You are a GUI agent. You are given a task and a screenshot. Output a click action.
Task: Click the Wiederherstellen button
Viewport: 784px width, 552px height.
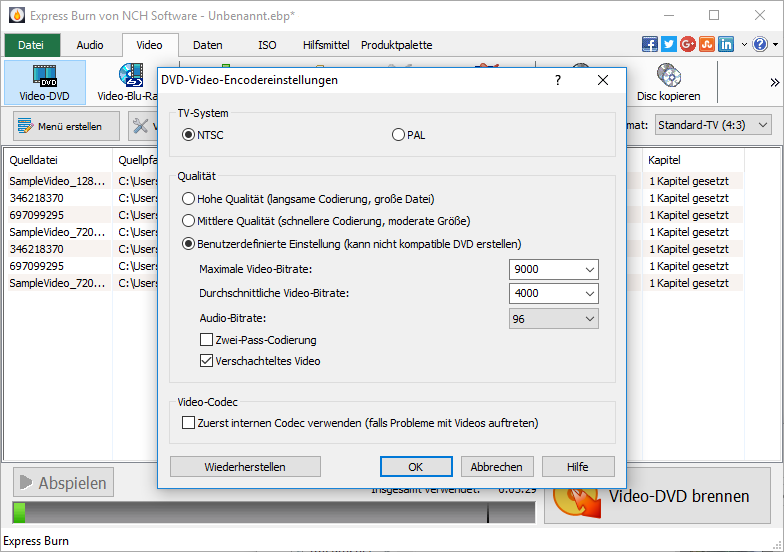tap(245, 467)
